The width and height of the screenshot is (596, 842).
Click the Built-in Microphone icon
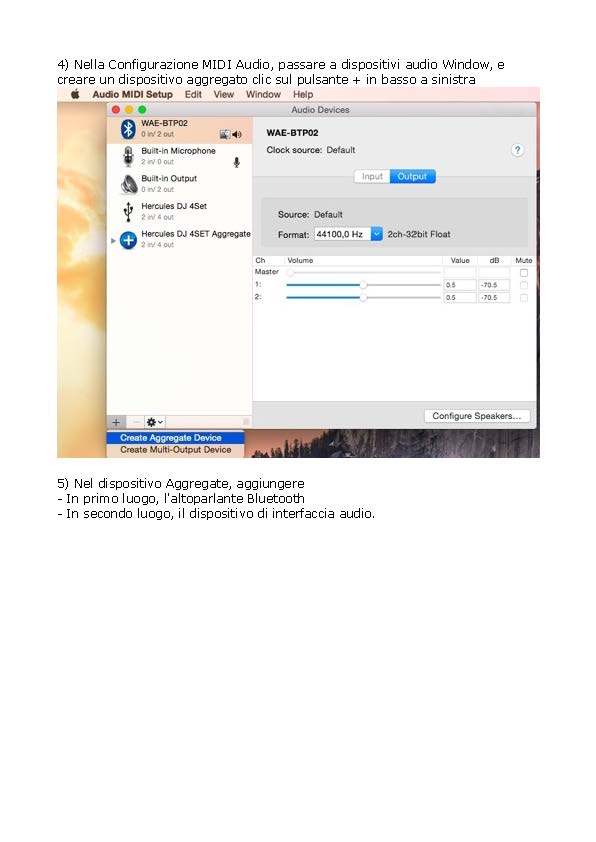pyautogui.click(x=128, y=156)
